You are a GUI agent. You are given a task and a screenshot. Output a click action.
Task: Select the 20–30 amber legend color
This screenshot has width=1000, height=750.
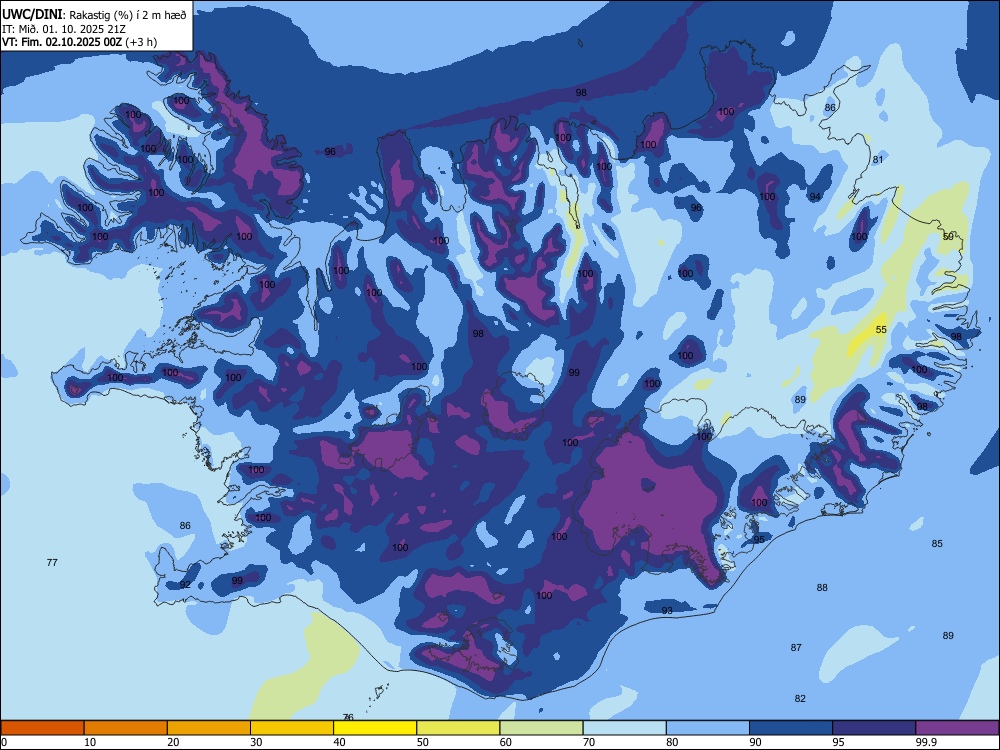(209, 728)
